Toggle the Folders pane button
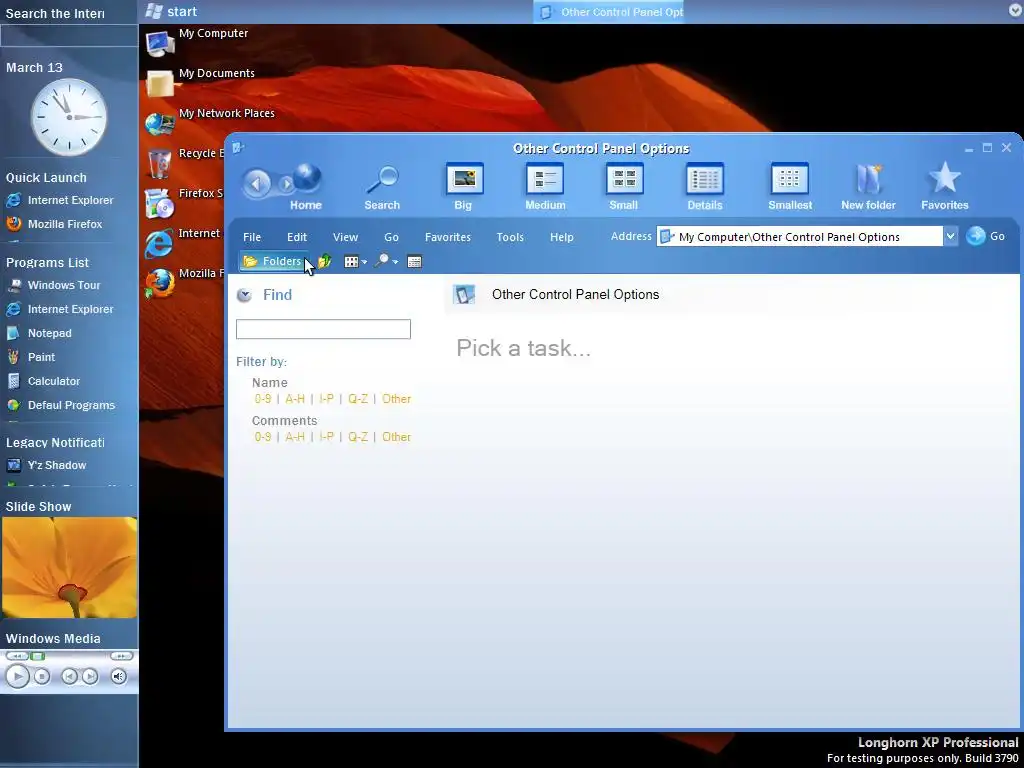This screenshot has height=768, width=1024. point(272,262)
